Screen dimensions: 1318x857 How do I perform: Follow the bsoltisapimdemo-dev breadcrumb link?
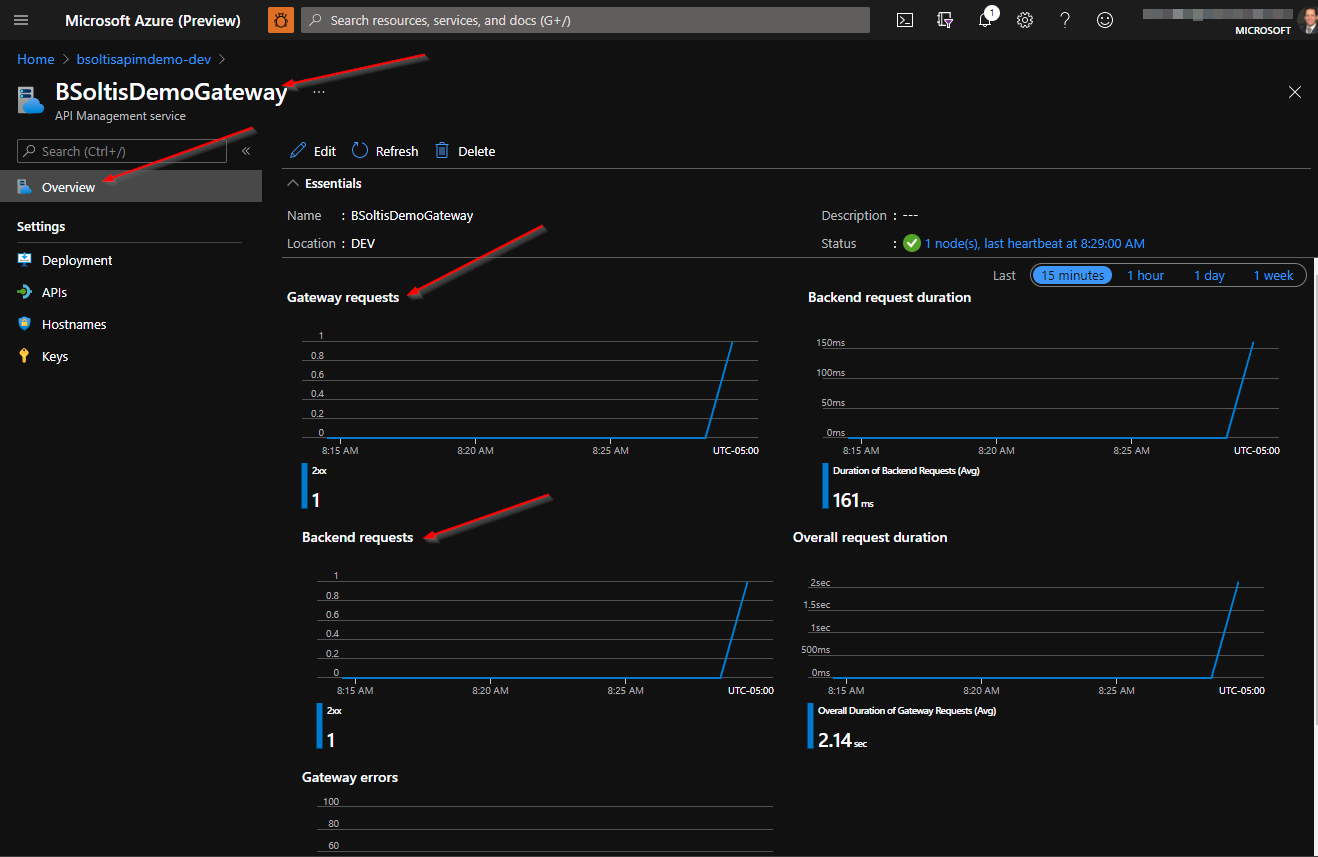tap(143, 59)
